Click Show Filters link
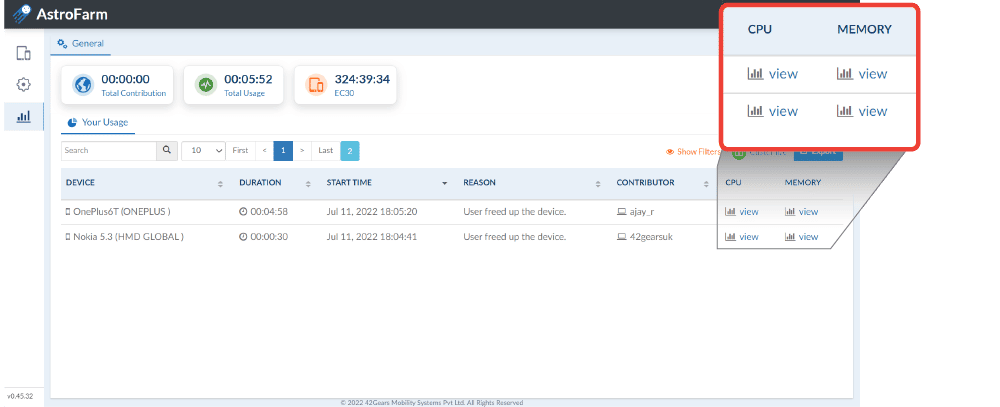 pyautogui.click(x=694, y=152)
